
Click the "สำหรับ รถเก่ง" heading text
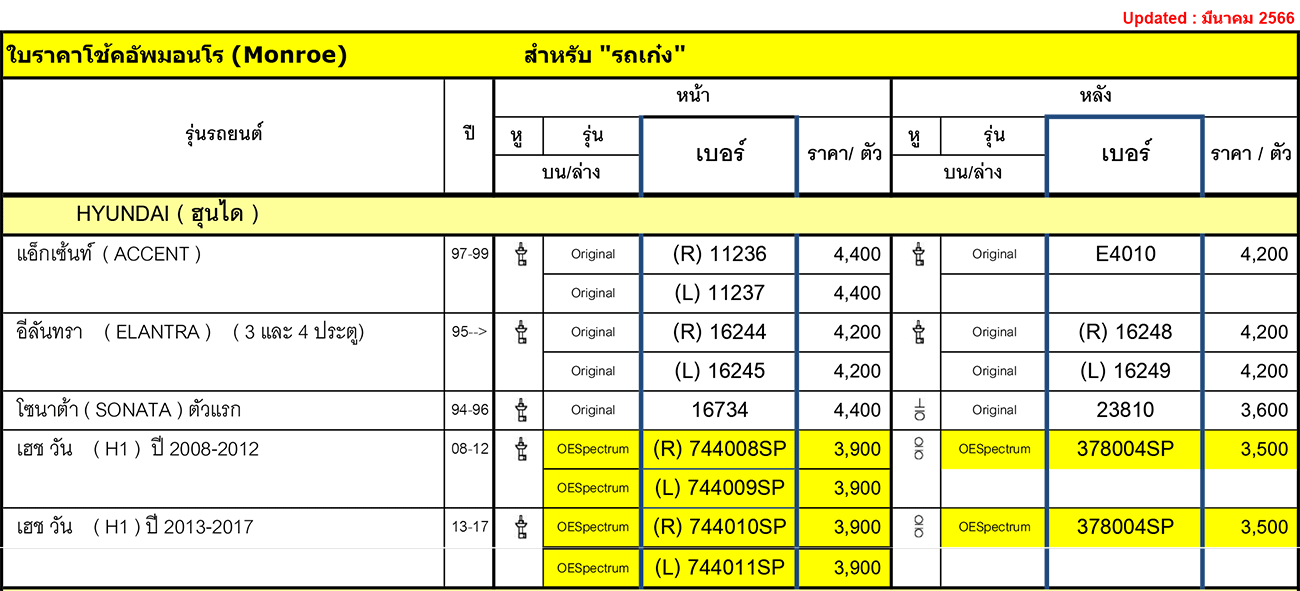(x=603, y=55)
